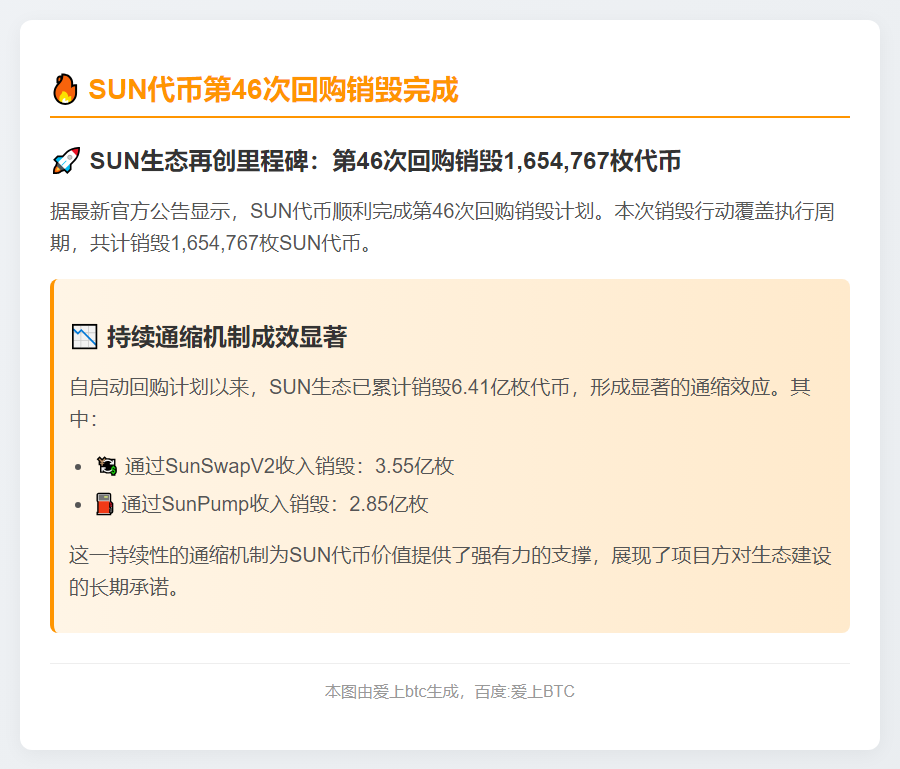
Task: Click the bullet dot of the SunSwapV2 item
Action: click(79, 466)
